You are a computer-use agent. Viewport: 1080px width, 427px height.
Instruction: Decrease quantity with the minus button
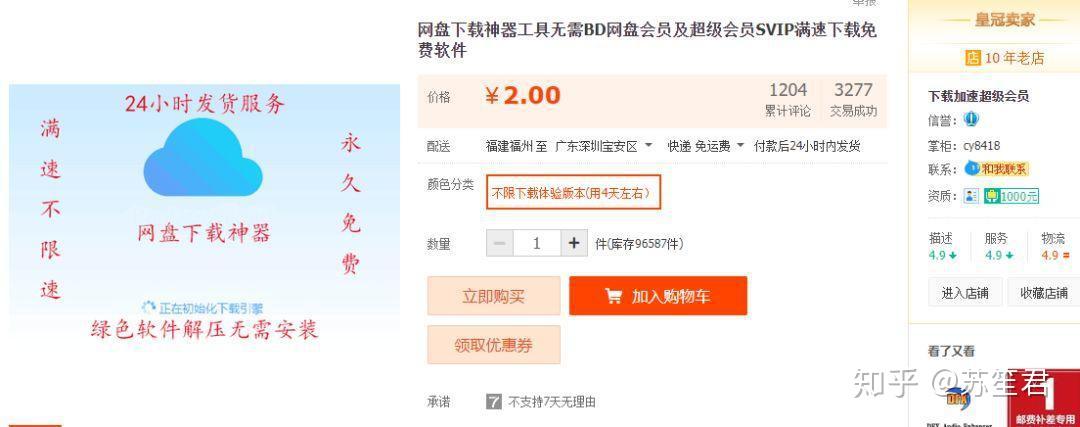(499, 243)
